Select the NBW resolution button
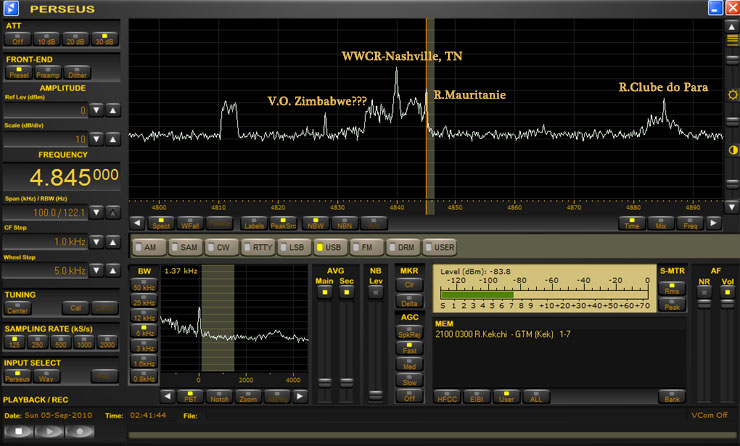Viewport: 740px width, 446px height. (316, 223)
